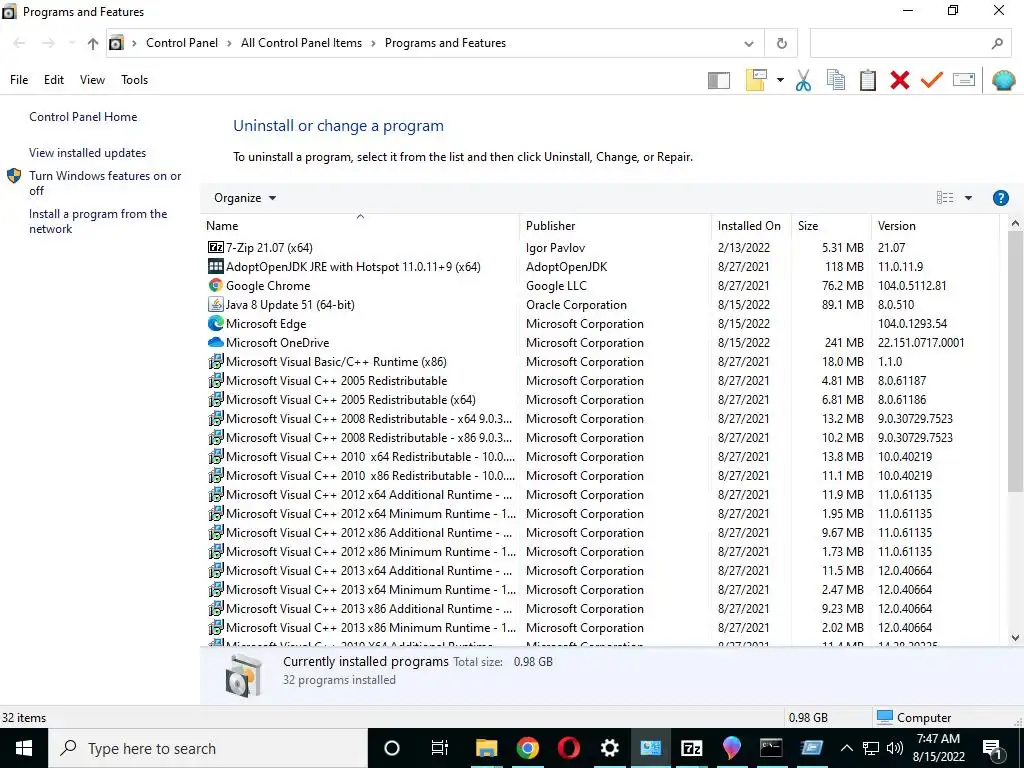Open Opera browser from taskbar
Screen dimensions: 1024x768
(568, 748)
